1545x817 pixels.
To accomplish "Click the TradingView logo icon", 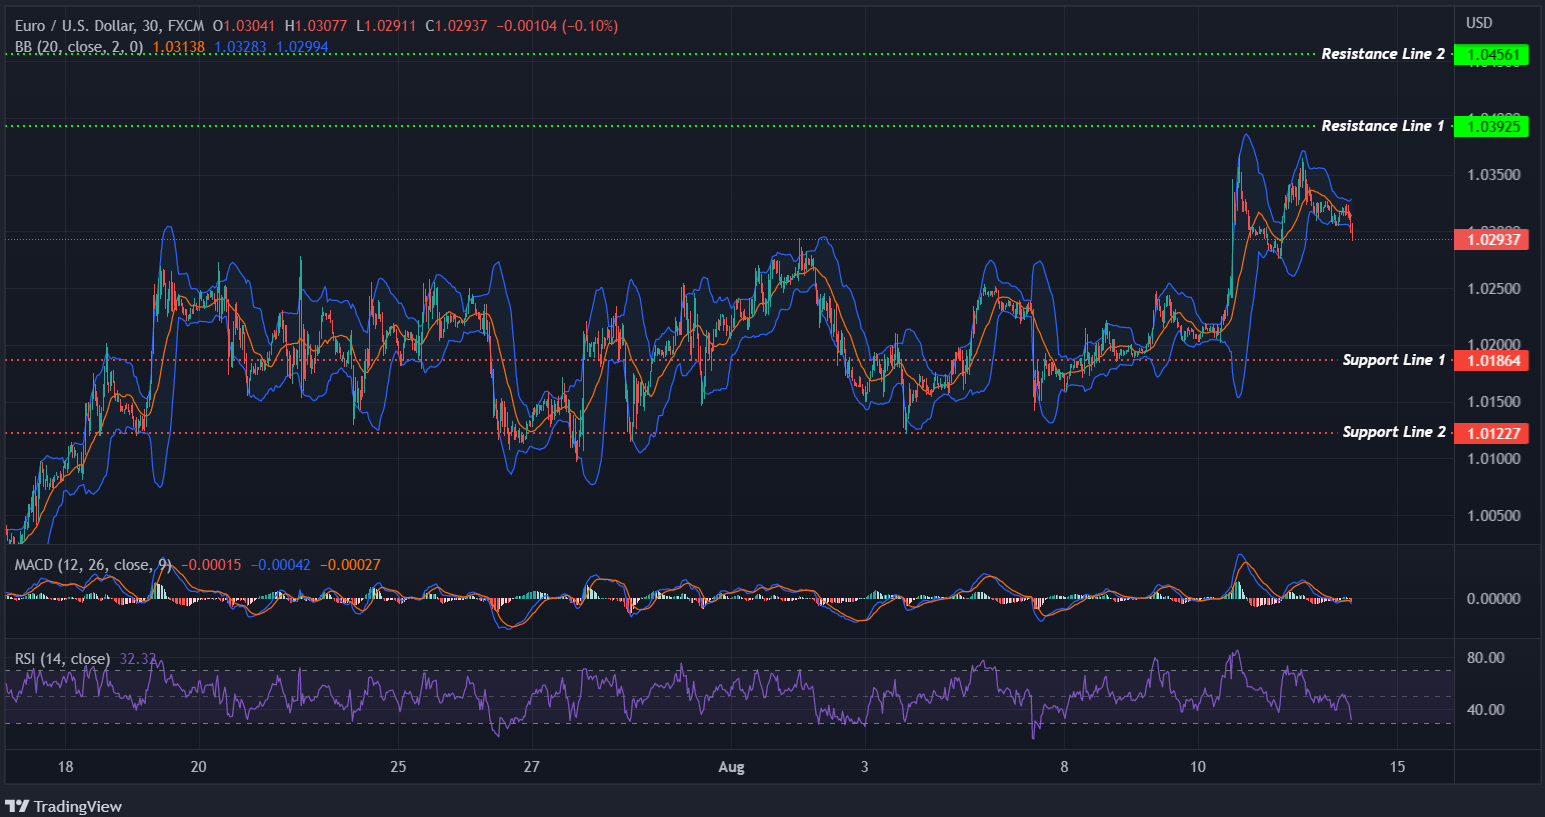I will tap(17, 806).
